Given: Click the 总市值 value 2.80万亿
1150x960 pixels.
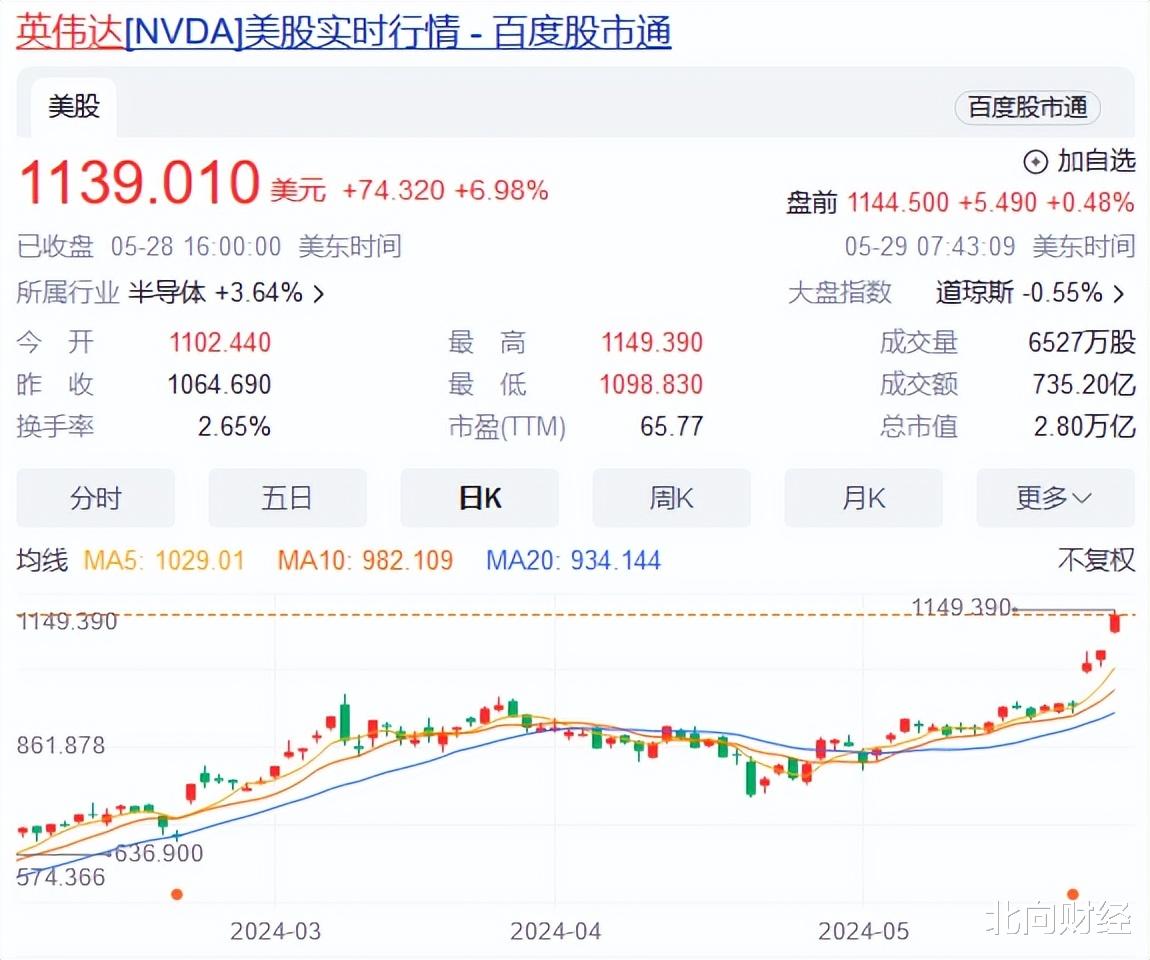Looking at the screenshot, I should click(1085, 426).
